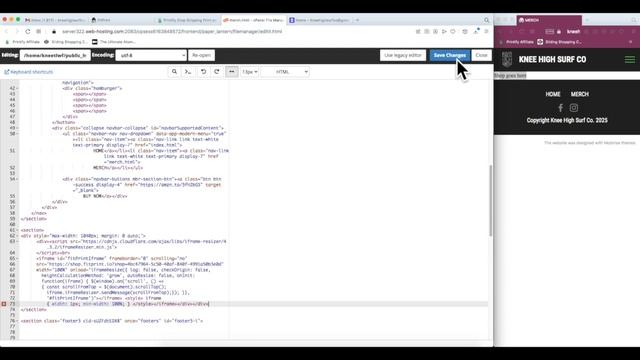640x360 pixels.
Task: Open the tab search magnifier icon
Action: tap(487, 20)
